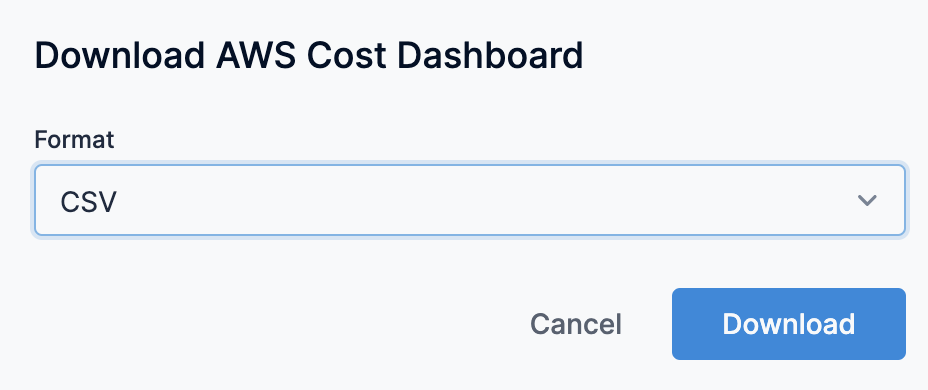Click the CSV value in the dropdown
This screenshot has width=928, height=390.
click(88, 202)
